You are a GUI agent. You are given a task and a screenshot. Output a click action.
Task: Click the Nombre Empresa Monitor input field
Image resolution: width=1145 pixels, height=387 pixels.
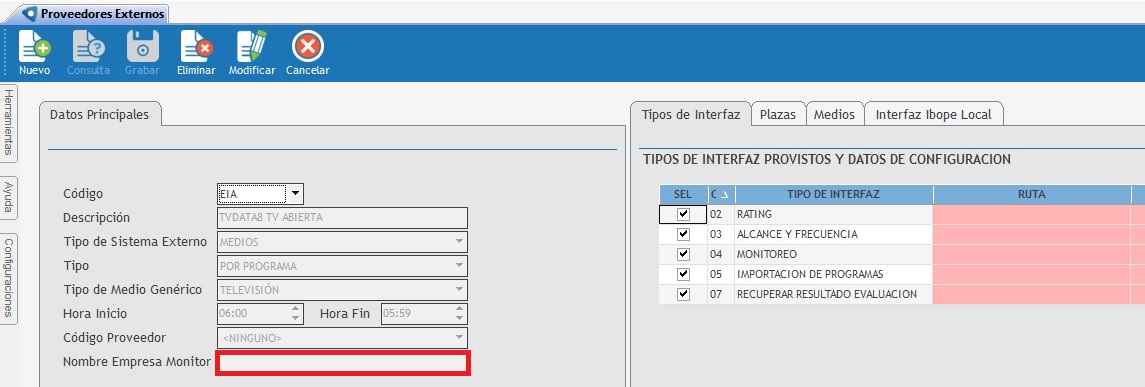point(342,363)
